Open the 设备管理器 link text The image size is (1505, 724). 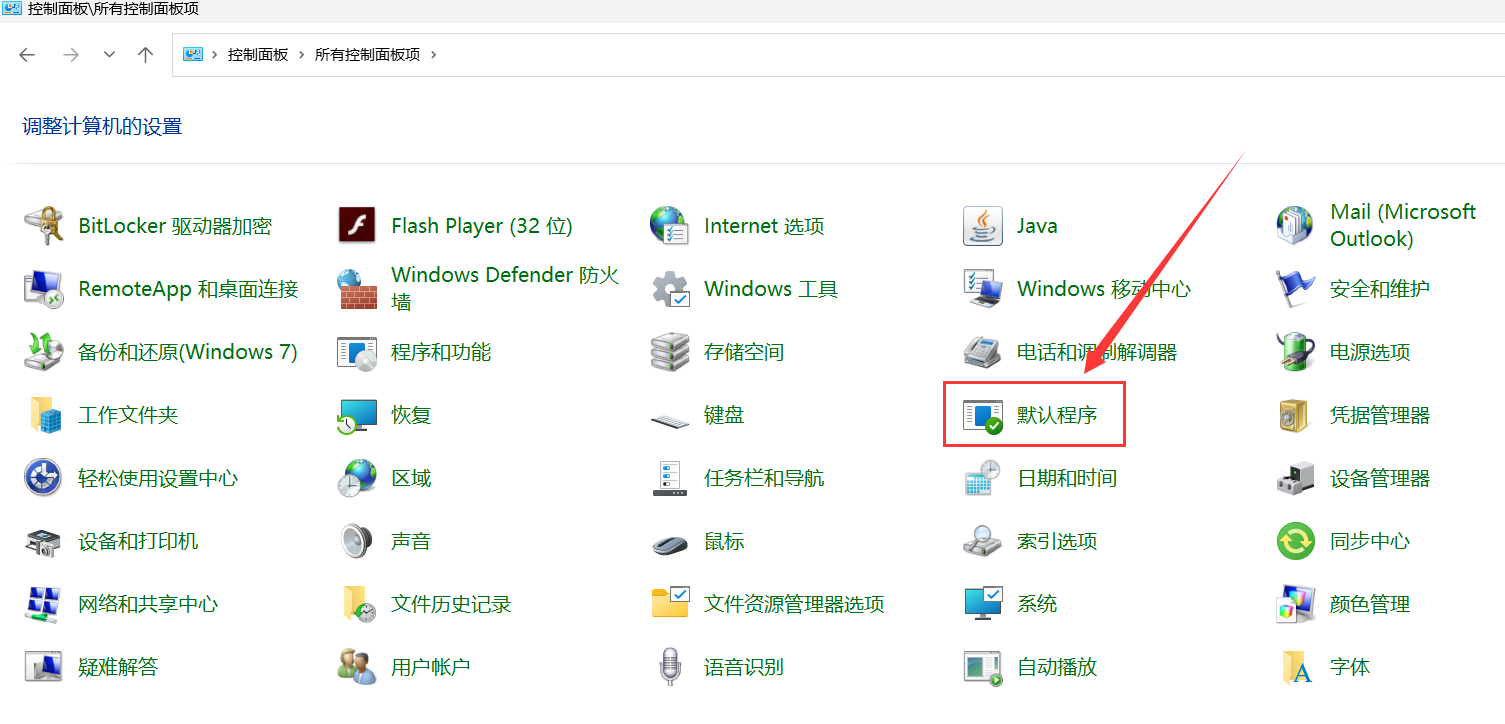coord(1380,478)
